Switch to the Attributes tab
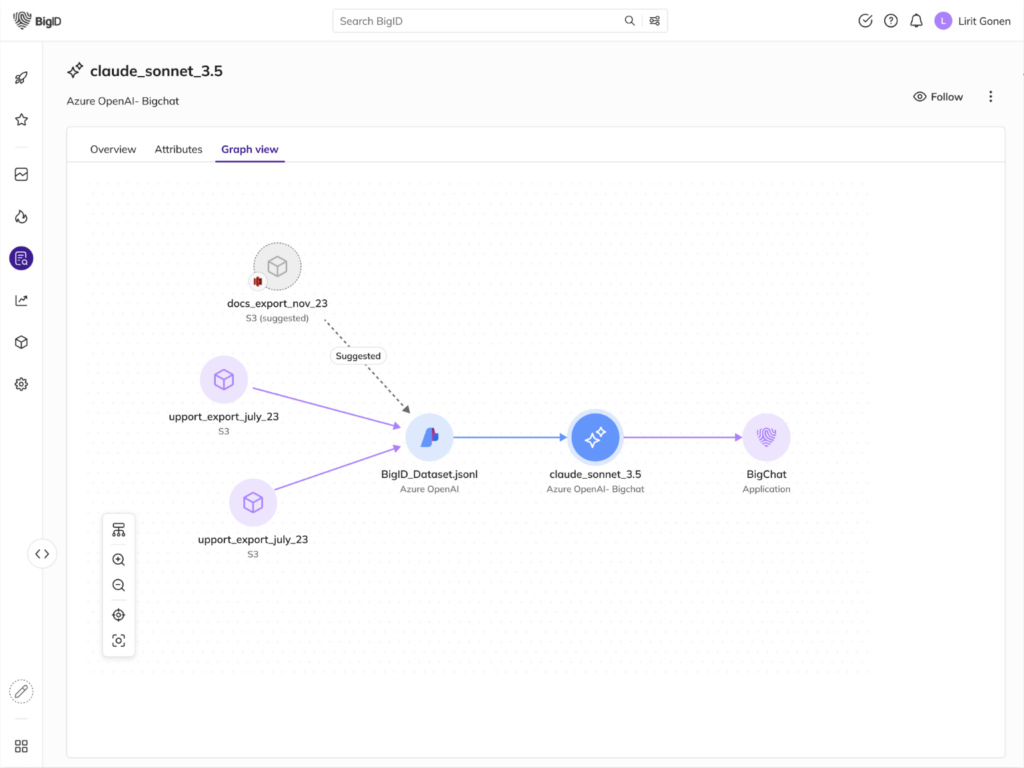This screenshot has width=1024, height=768. tap(178, 150)
